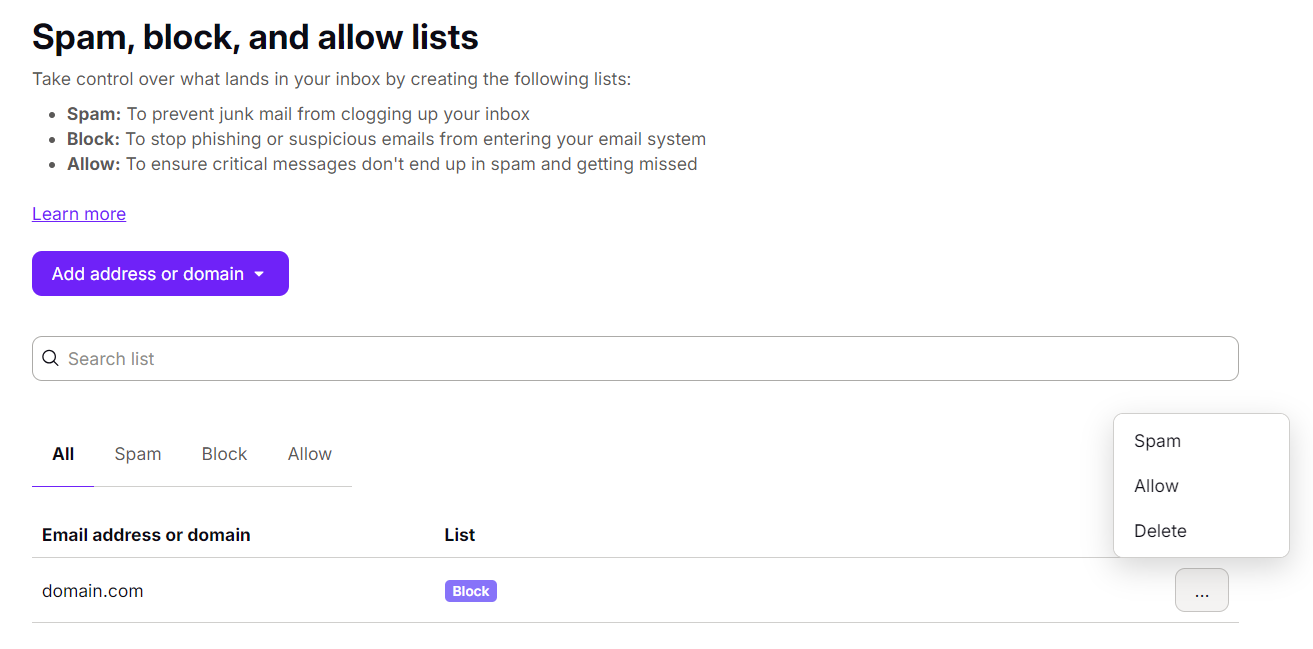The height and width of the screenshot is (649, 1313).
Task: Select the domain.com entry
Action: pyautogui.click(x=92, y=591)
